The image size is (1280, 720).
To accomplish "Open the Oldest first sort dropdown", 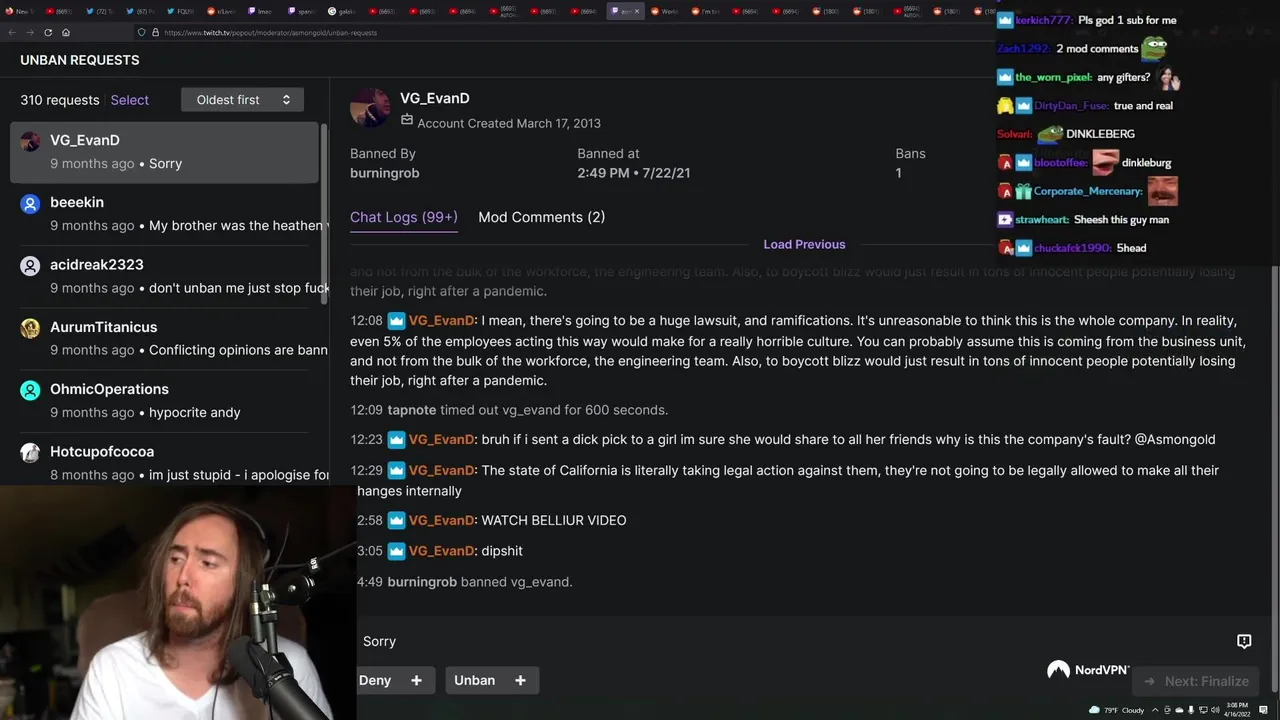I will [242, 100].
